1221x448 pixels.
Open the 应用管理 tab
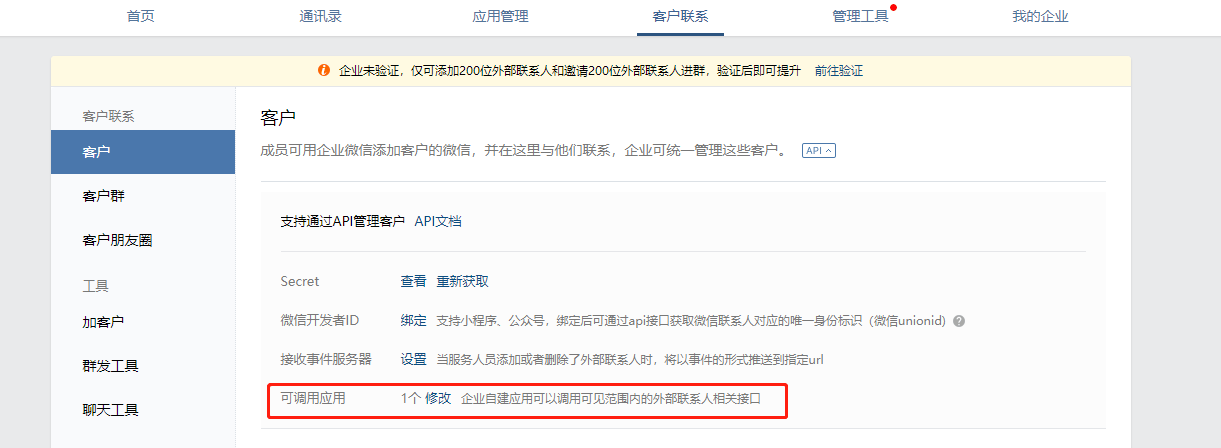point(500,16)
